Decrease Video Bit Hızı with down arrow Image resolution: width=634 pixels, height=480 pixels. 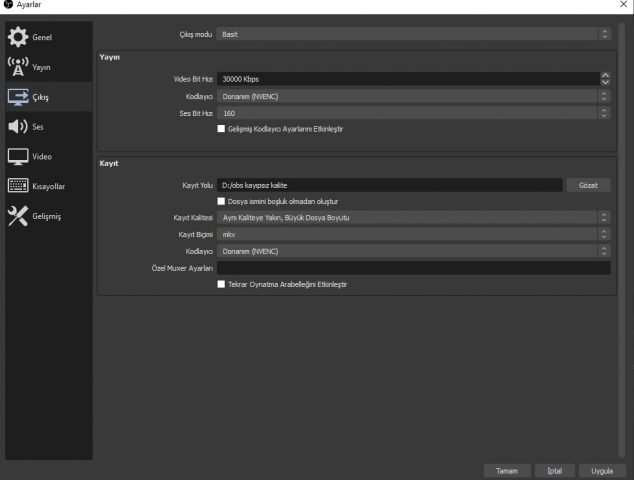click(605, 82)
